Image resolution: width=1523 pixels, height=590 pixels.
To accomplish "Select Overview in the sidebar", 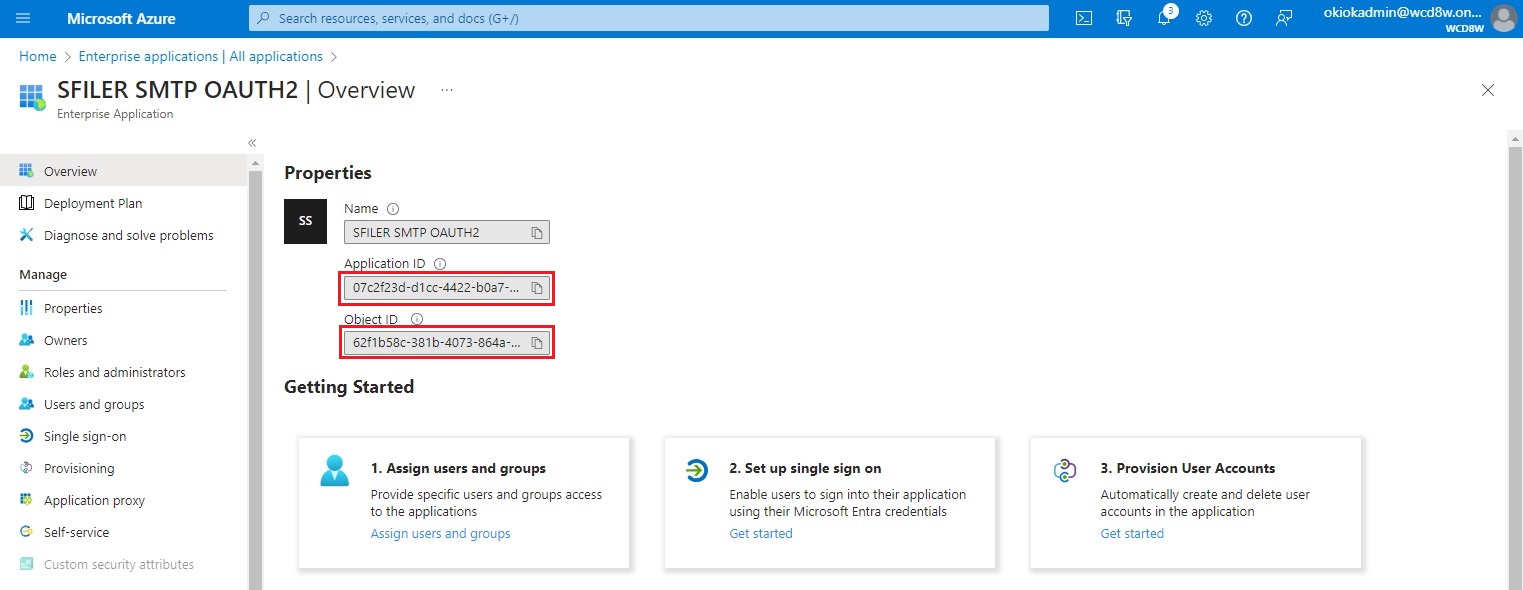I will point(124,171).
